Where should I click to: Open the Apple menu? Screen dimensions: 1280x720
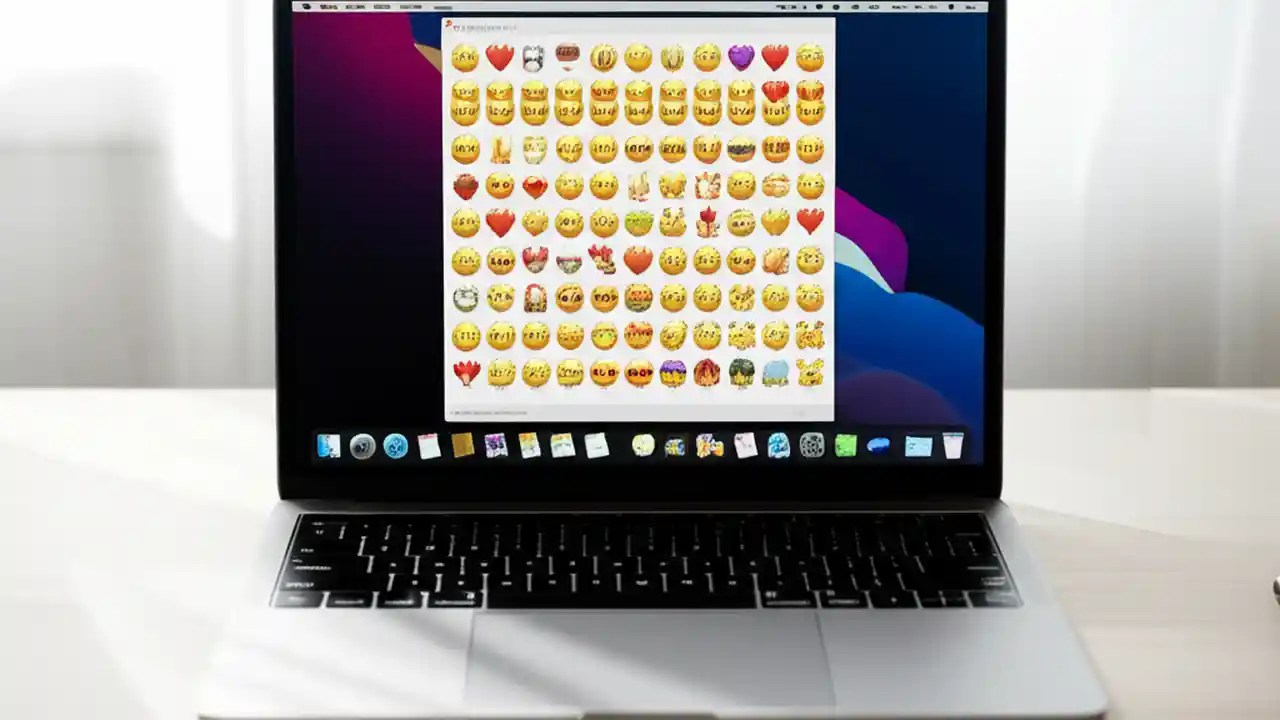(x=308, y=7)
